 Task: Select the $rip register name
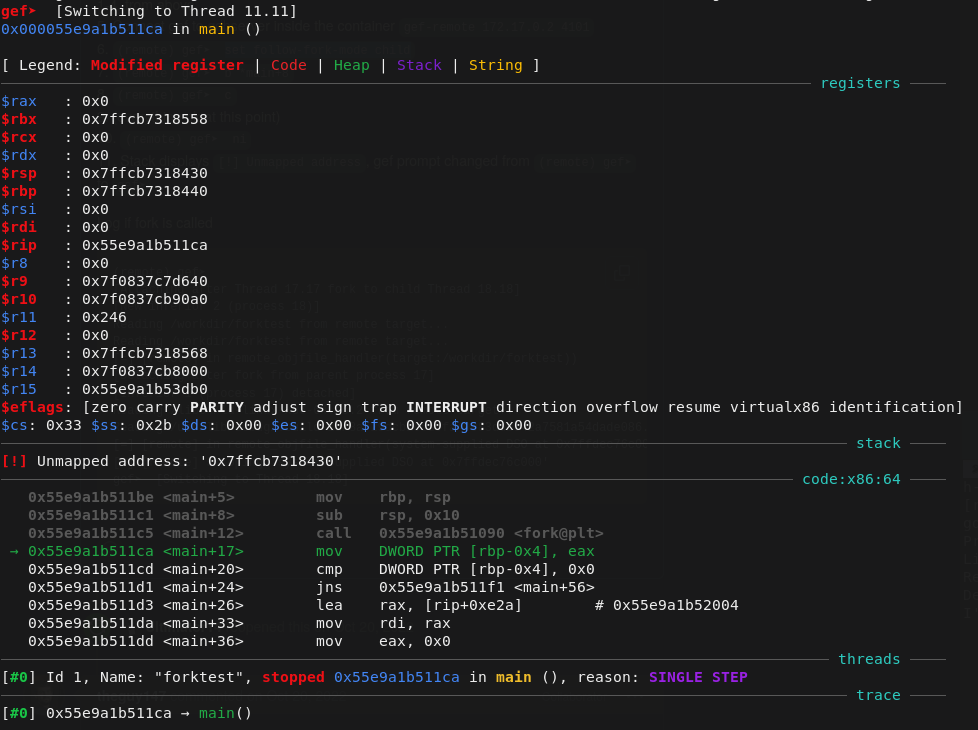pyautogui.click(x=19, y=245)
